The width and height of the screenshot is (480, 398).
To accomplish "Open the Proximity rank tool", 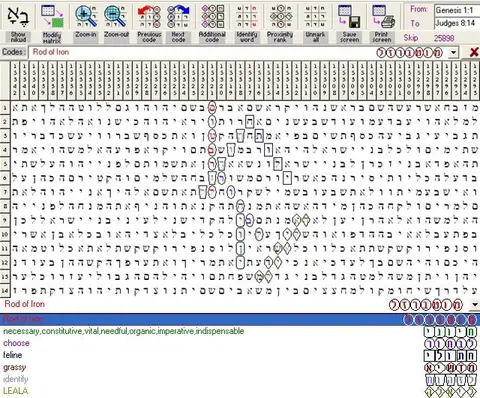I will point(281,16).
